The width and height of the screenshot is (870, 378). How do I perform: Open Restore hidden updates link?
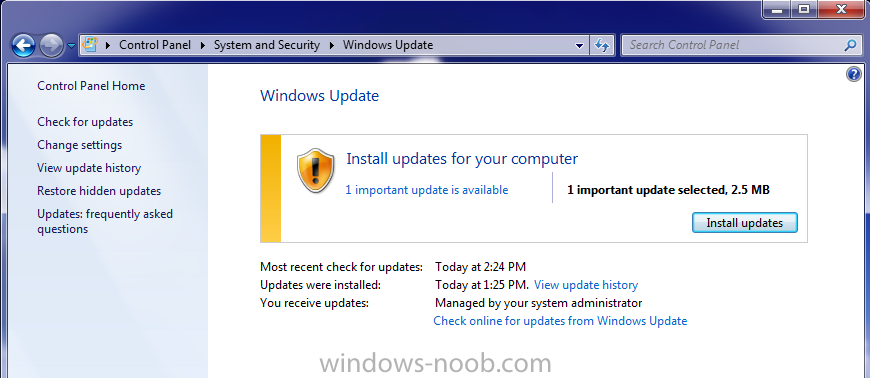click(x=99, y=191)
